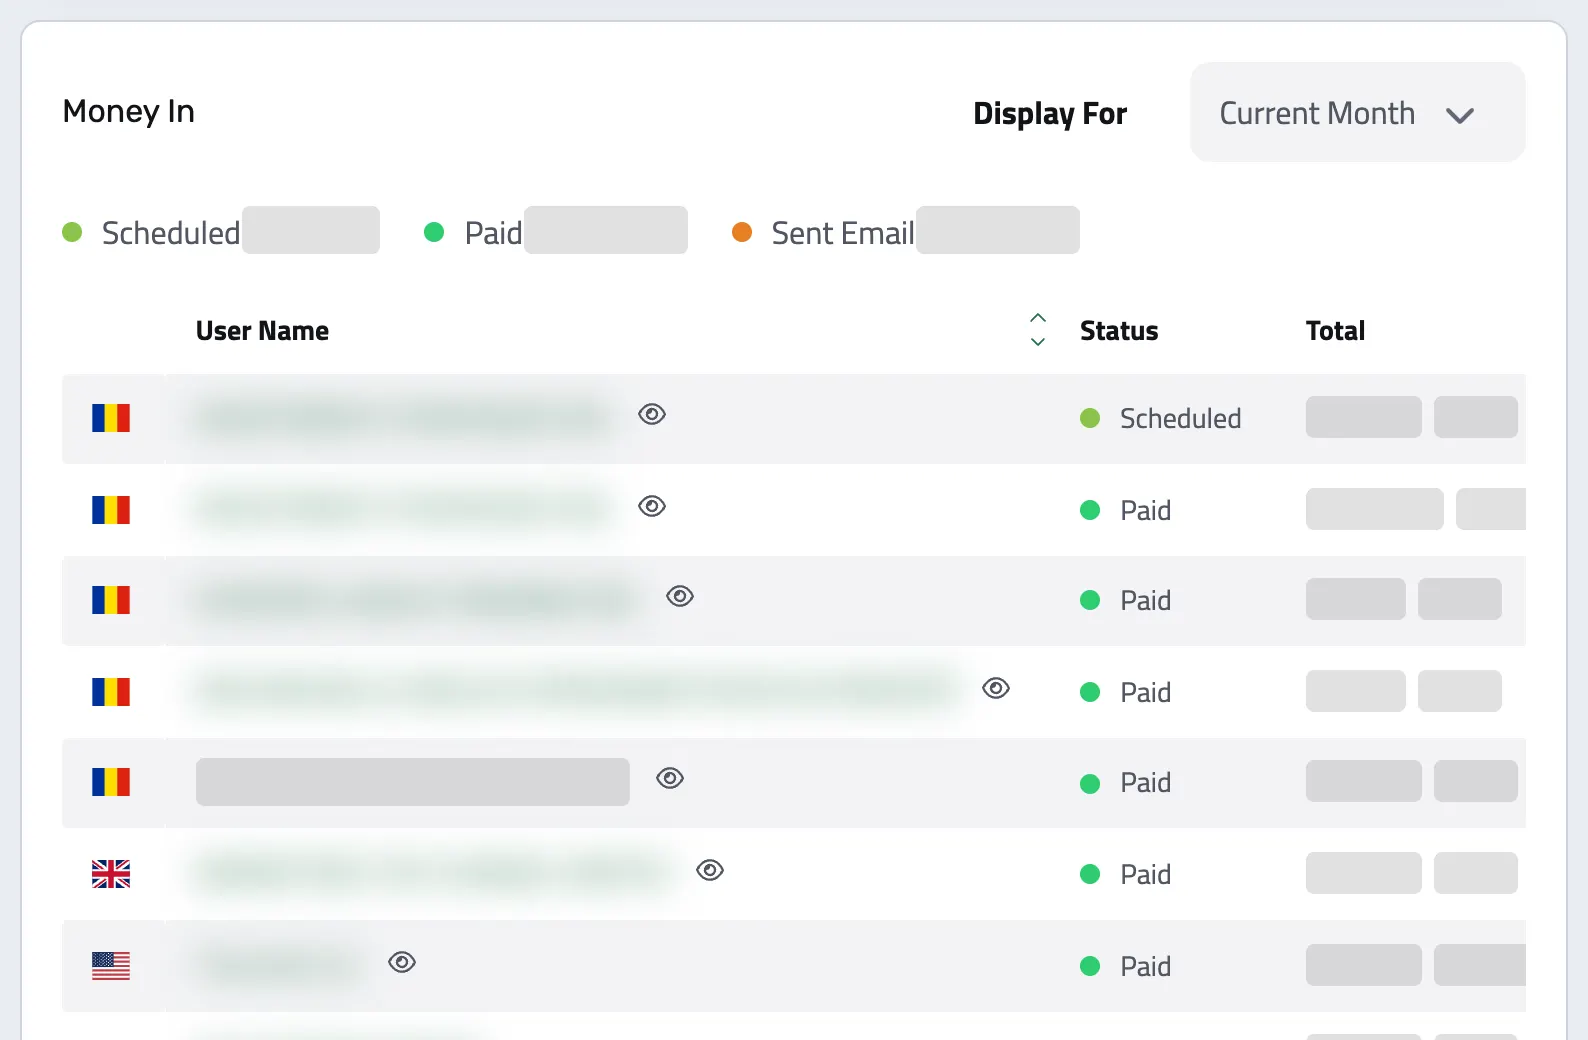1588x1040 pixels.
Task: Click the Paid legend label at top
Action: coord(493,233)
